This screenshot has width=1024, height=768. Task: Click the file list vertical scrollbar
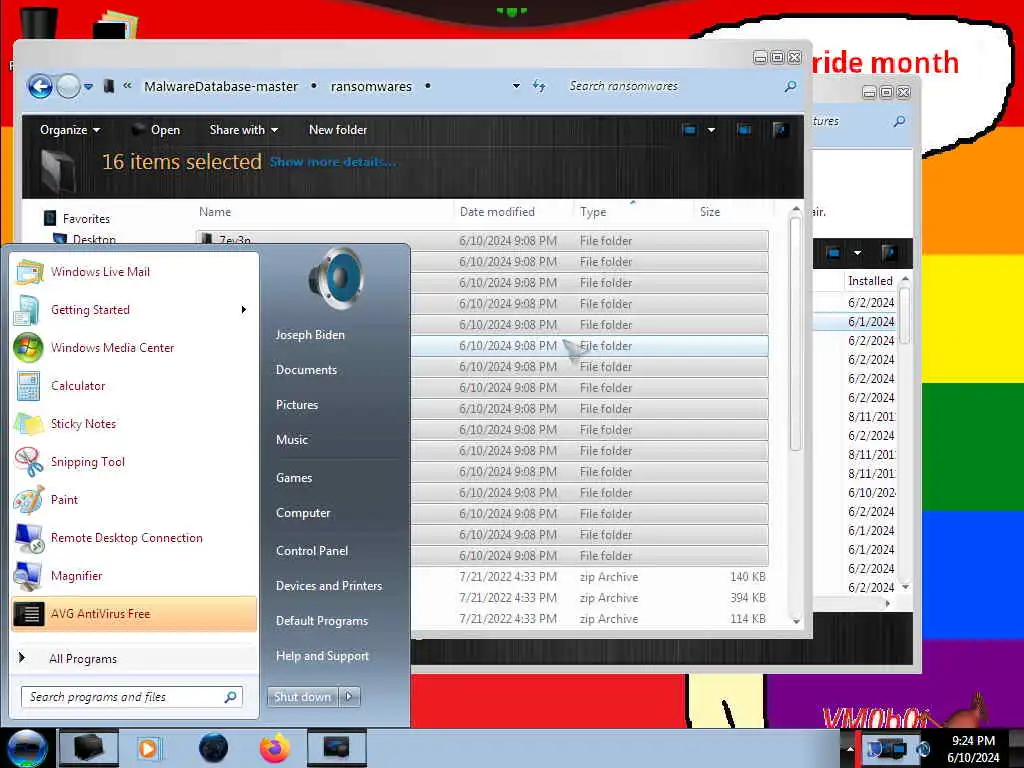pyautogui.click(x=795, y=333)
